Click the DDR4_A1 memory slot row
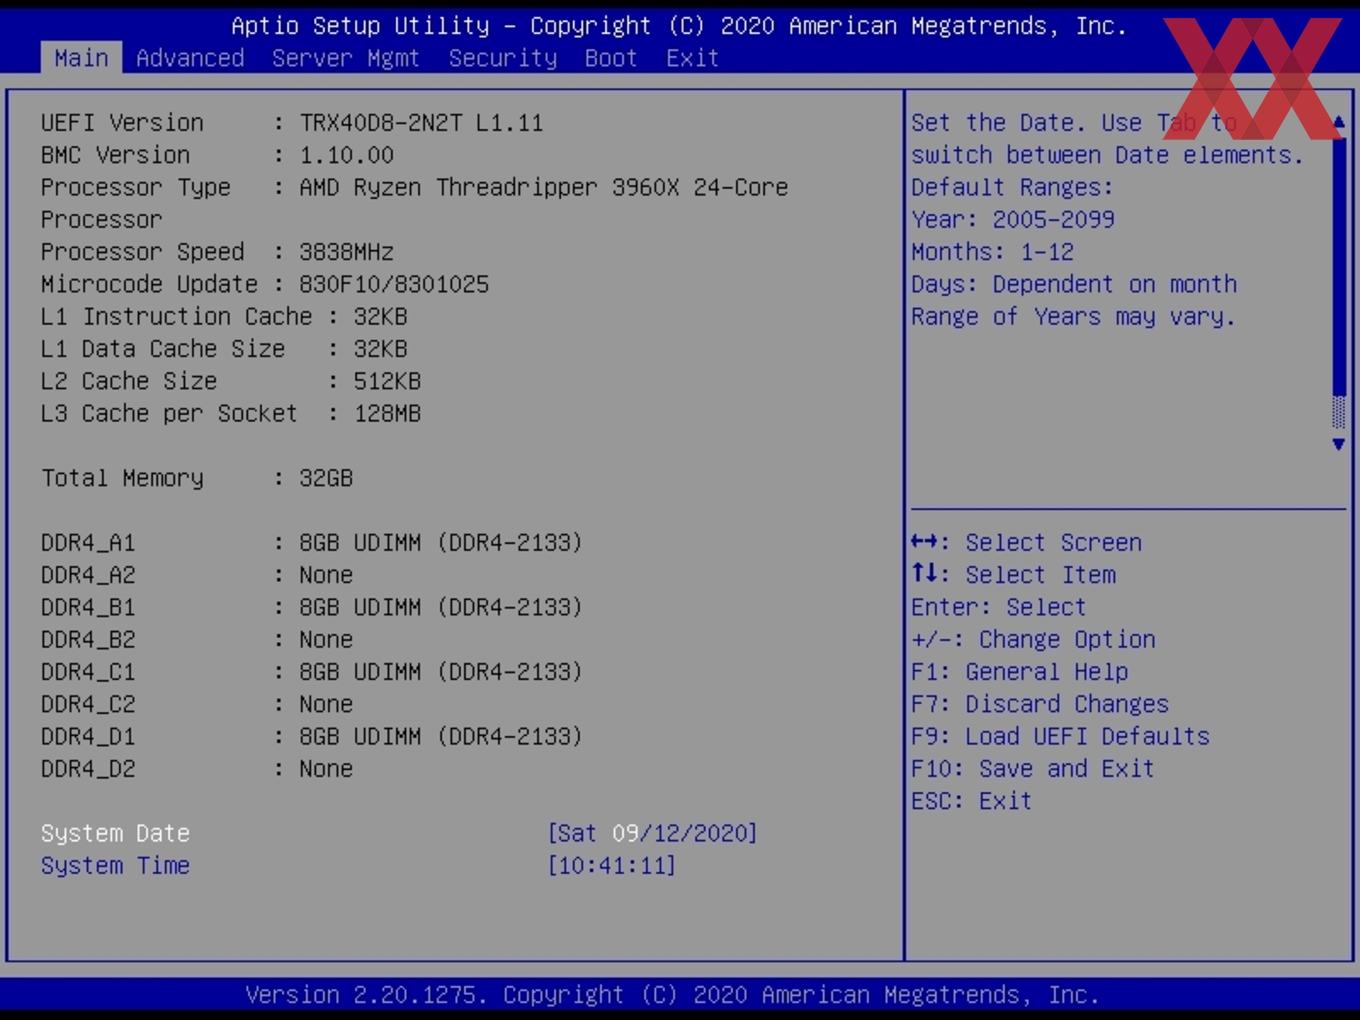This screenshot has width=1360, height=1020. (311, 542)
